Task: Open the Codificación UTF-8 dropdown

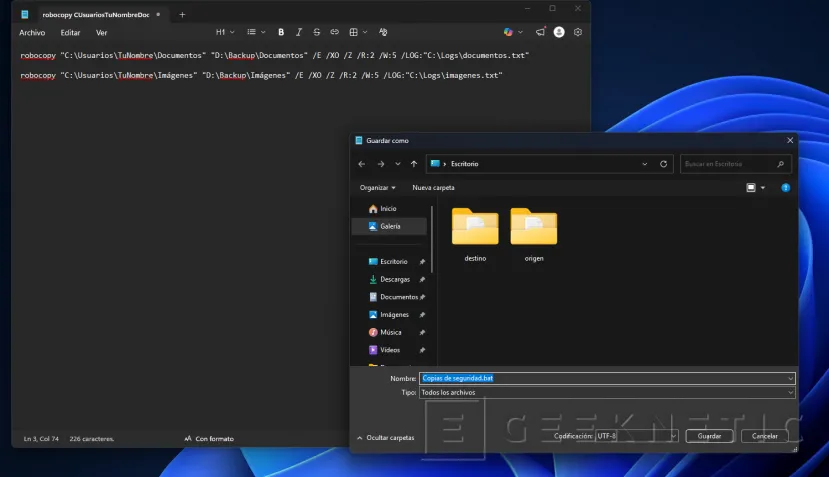Action: pyautogui.click(x=637, y=436)
